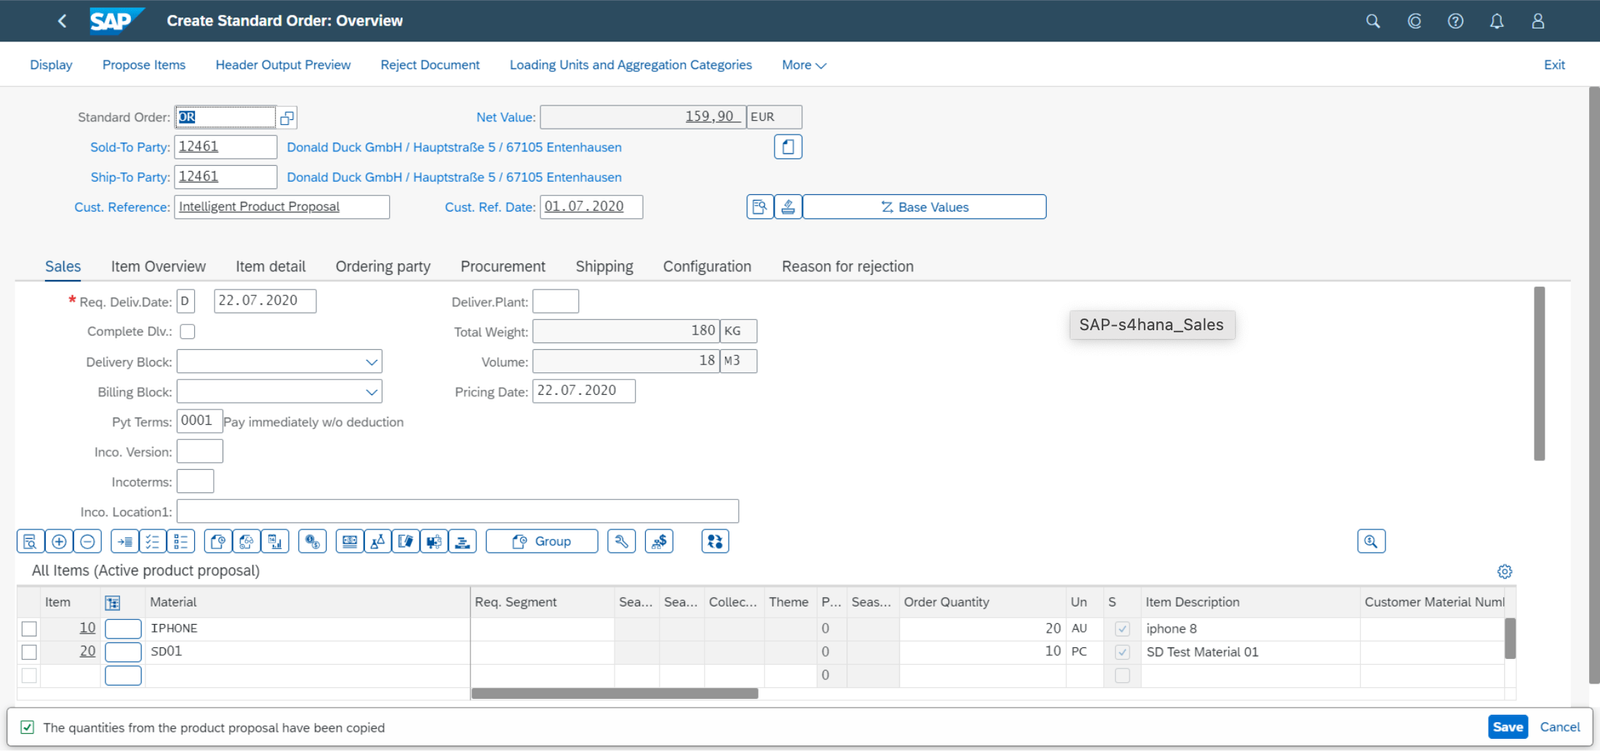Image resolution: width=1600 pixels, height=752 pixels.
Task: Toggle S checkbox in SD Test Material 01 row
Action: [x=1122, y=652]
